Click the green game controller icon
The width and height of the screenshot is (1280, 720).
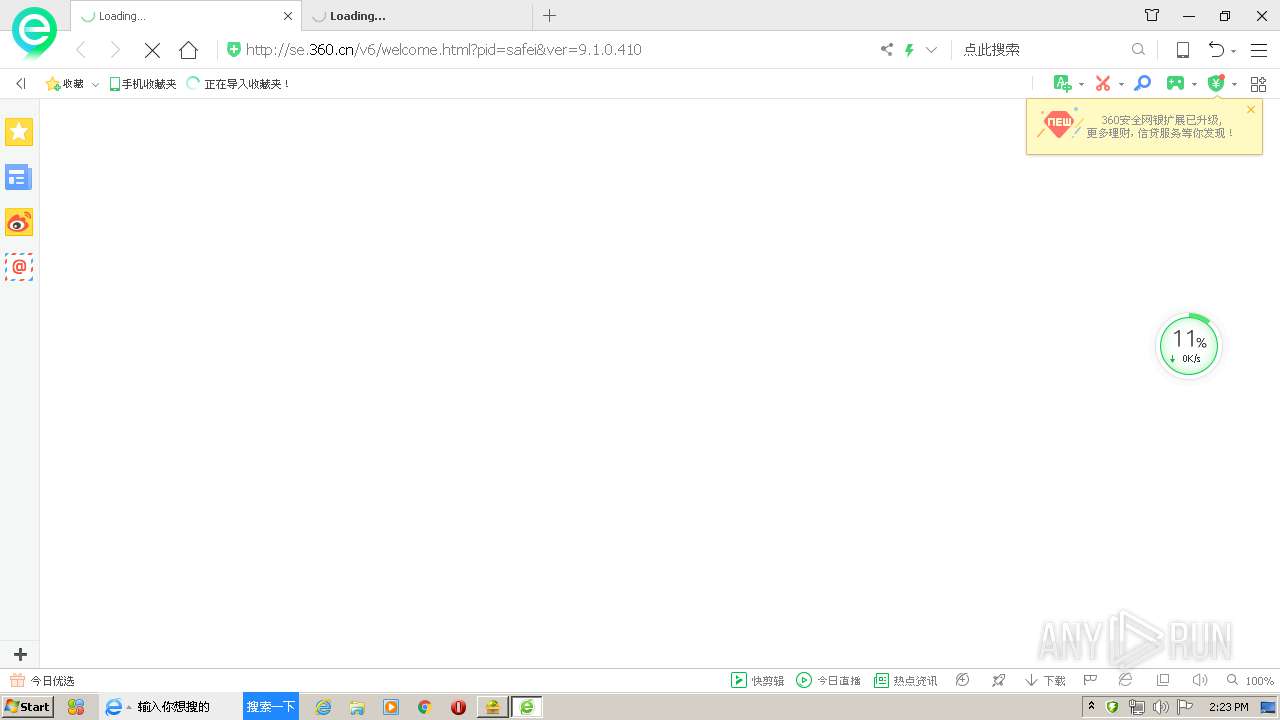1175,84
